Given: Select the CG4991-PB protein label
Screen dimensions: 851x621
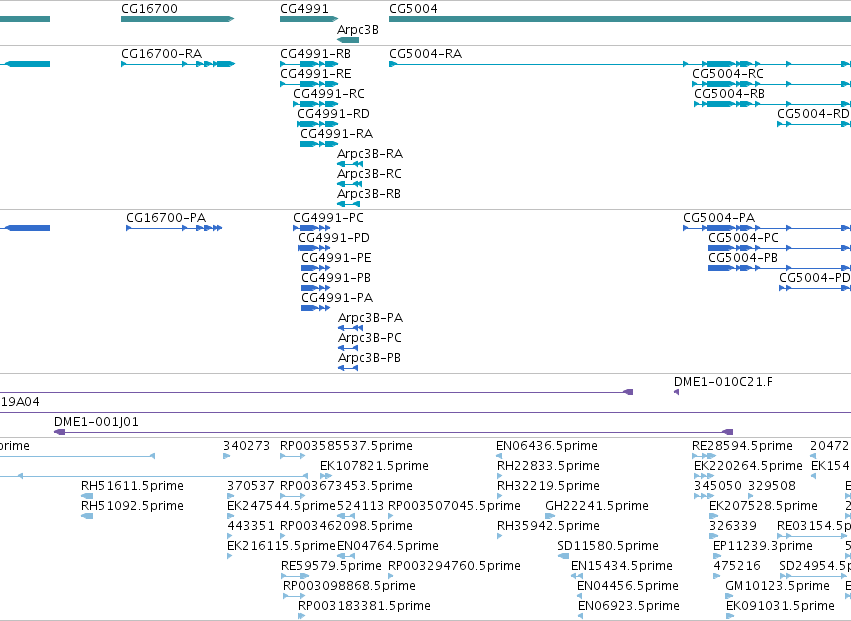Looking at the screenshot, I should (x=336, y=278).
